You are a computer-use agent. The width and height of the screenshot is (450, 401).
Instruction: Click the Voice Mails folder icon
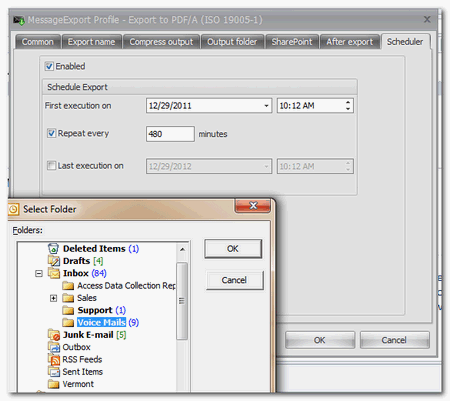click(x=68, y=323)
